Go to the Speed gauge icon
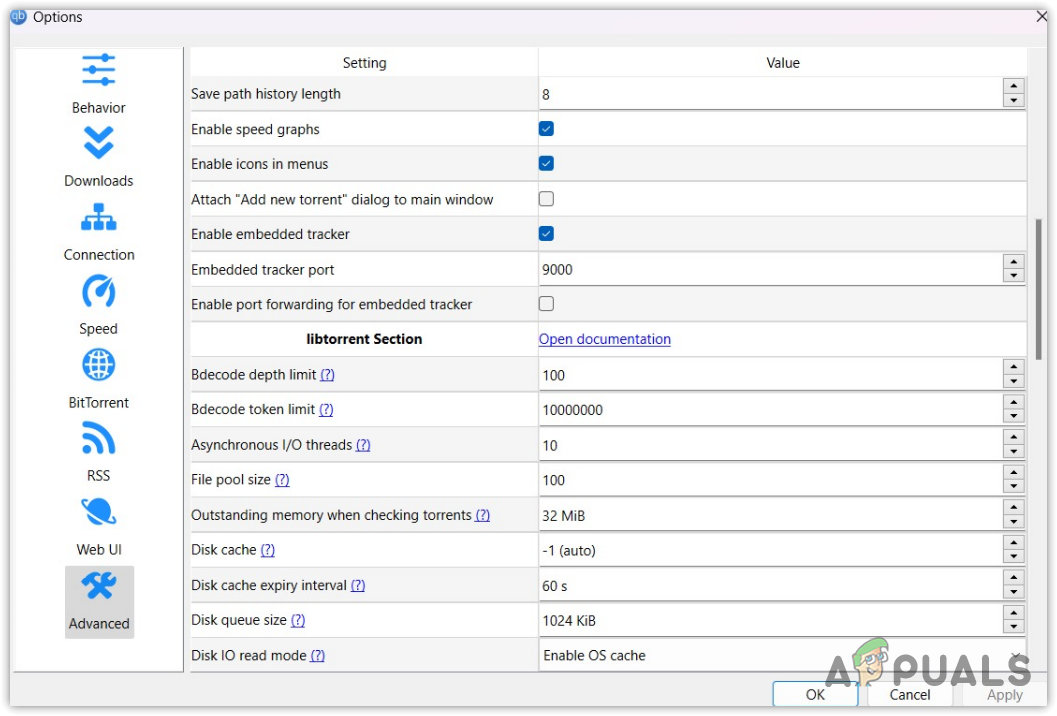The width and height of the screenshot is (1057, 716). (x=98, y=292)
